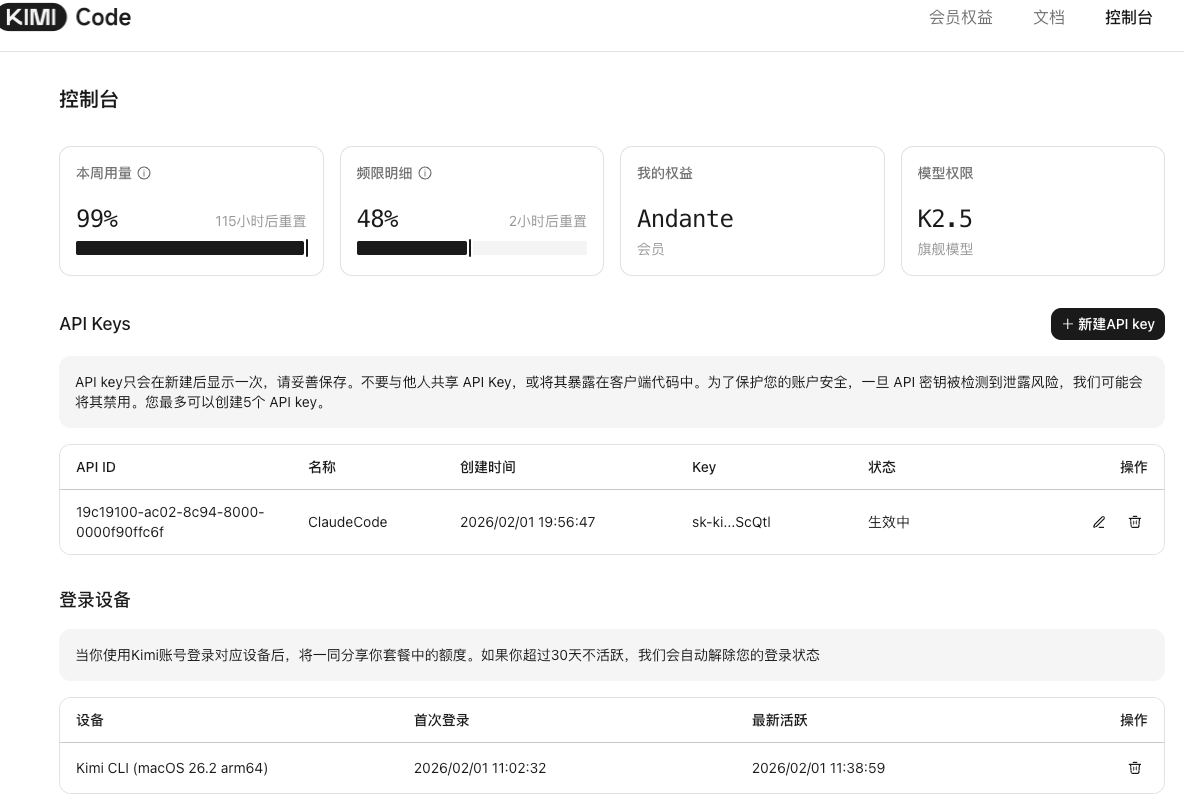
Task: Select the API ID text
Action: click(x=170, y=522)
